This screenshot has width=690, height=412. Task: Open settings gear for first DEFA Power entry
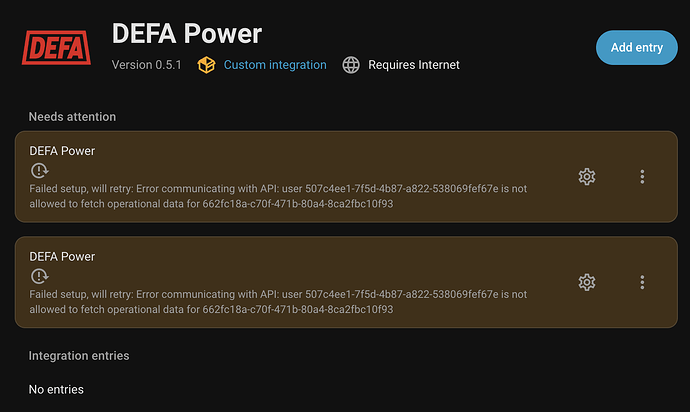587,177
